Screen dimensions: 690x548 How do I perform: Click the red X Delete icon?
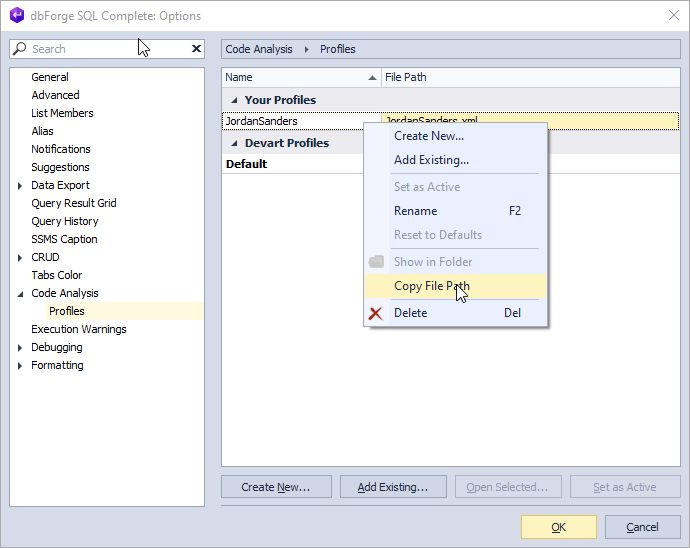[x=375, y=313]
